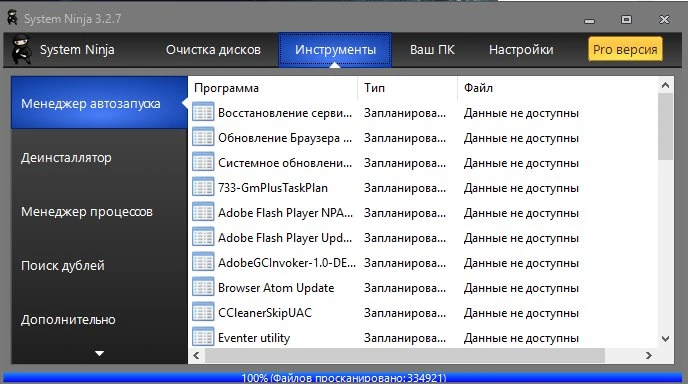Screen dimensions: 688x384
Task: Click icon beside Adobe Flash Player NPA... entry
Action: 203,213
